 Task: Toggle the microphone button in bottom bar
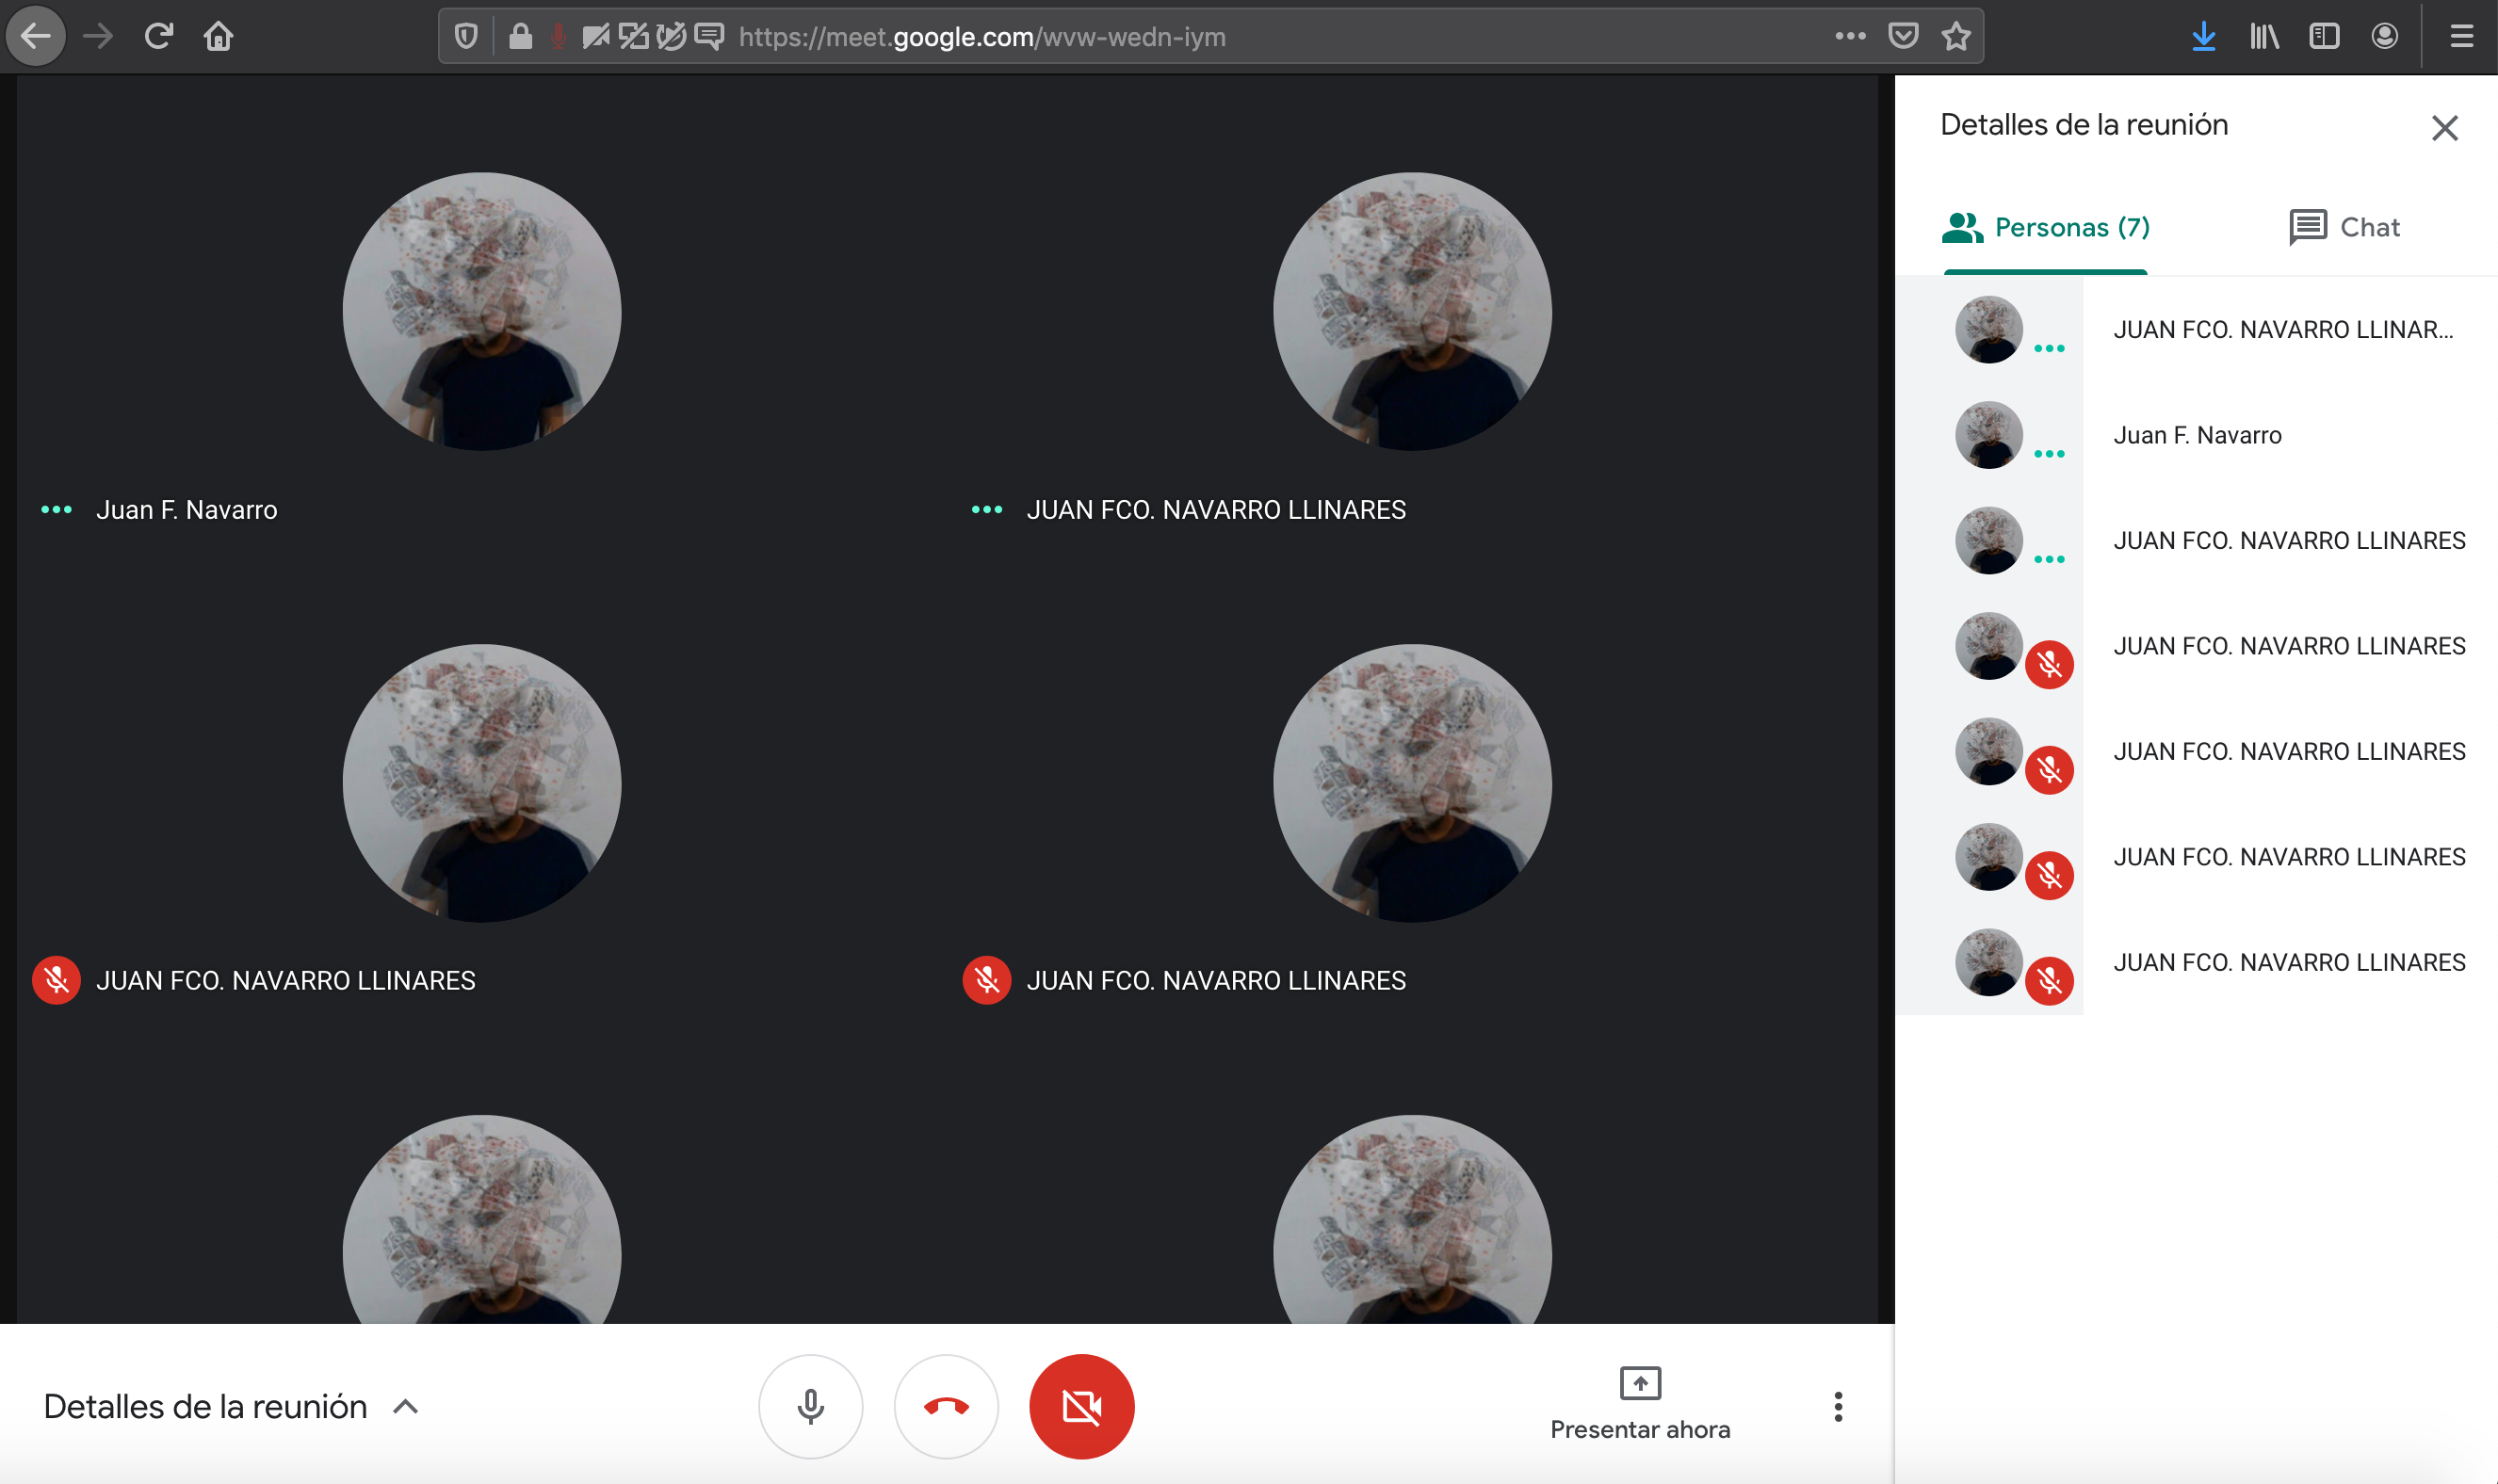tap(810, 1406)
